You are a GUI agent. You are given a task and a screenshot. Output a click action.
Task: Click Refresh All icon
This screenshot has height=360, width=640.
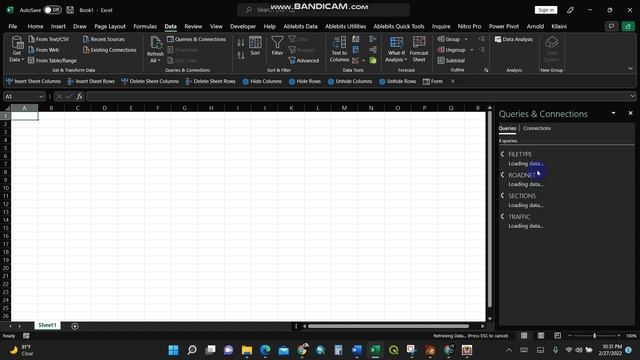pyautogui.click(x=156, y=49)
